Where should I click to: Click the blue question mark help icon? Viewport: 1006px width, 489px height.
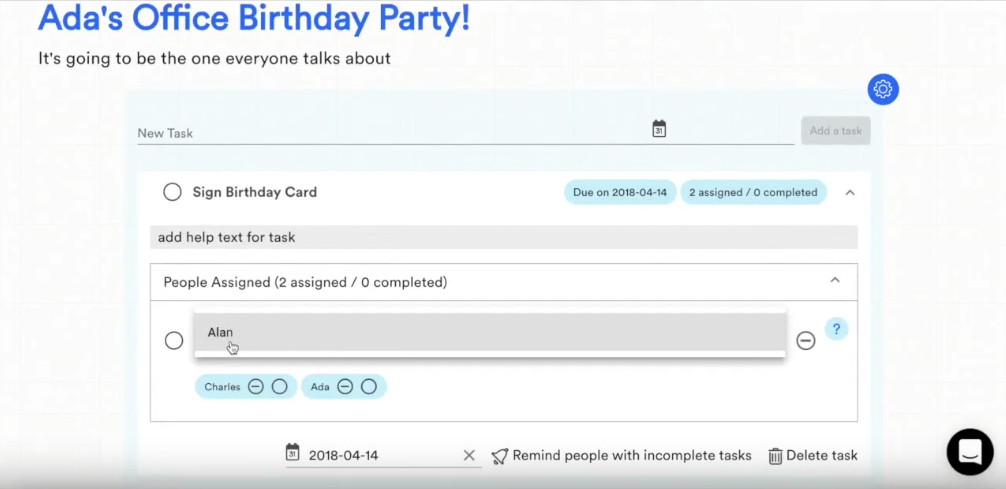[836, 329]
